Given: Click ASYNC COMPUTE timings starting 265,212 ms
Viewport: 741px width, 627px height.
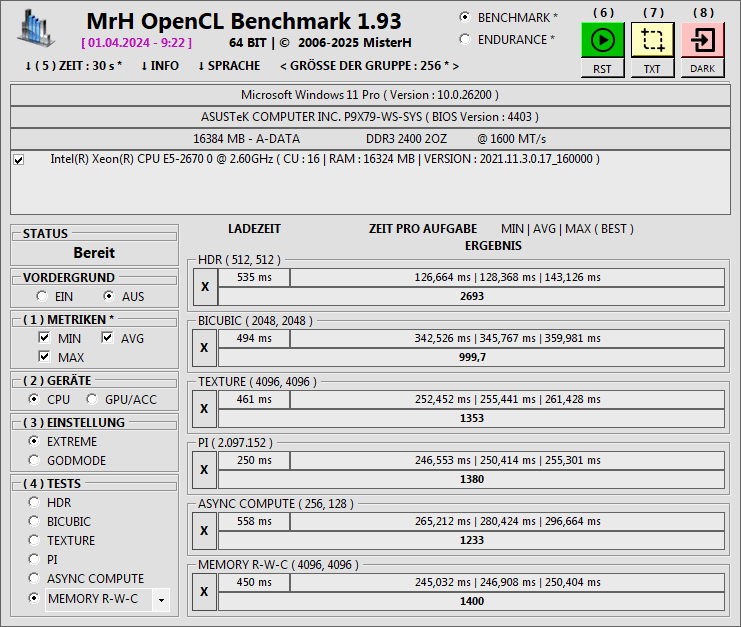Looking at the screenshot, I should coord(508,521).
